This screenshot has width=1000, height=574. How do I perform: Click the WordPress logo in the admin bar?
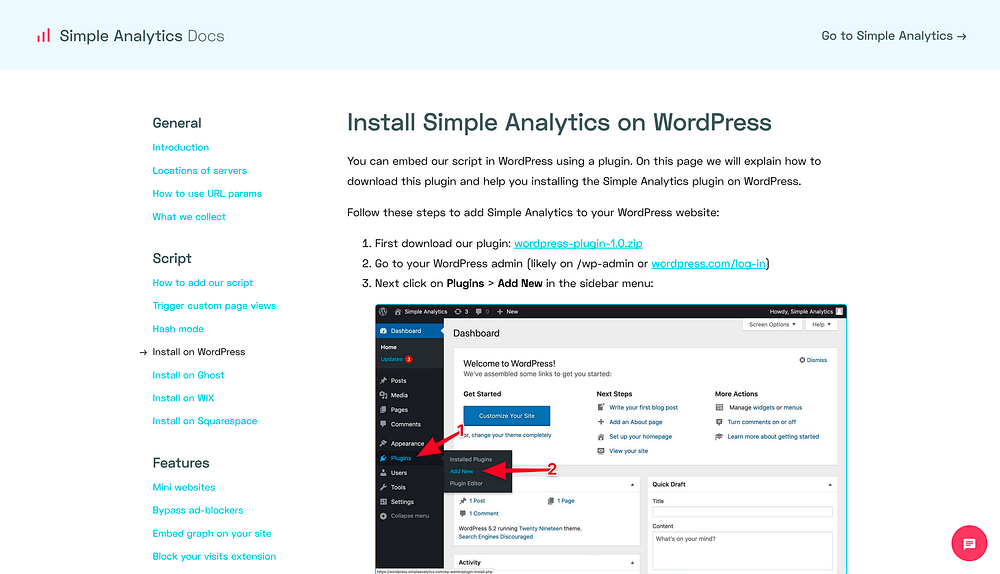point(383,312)
